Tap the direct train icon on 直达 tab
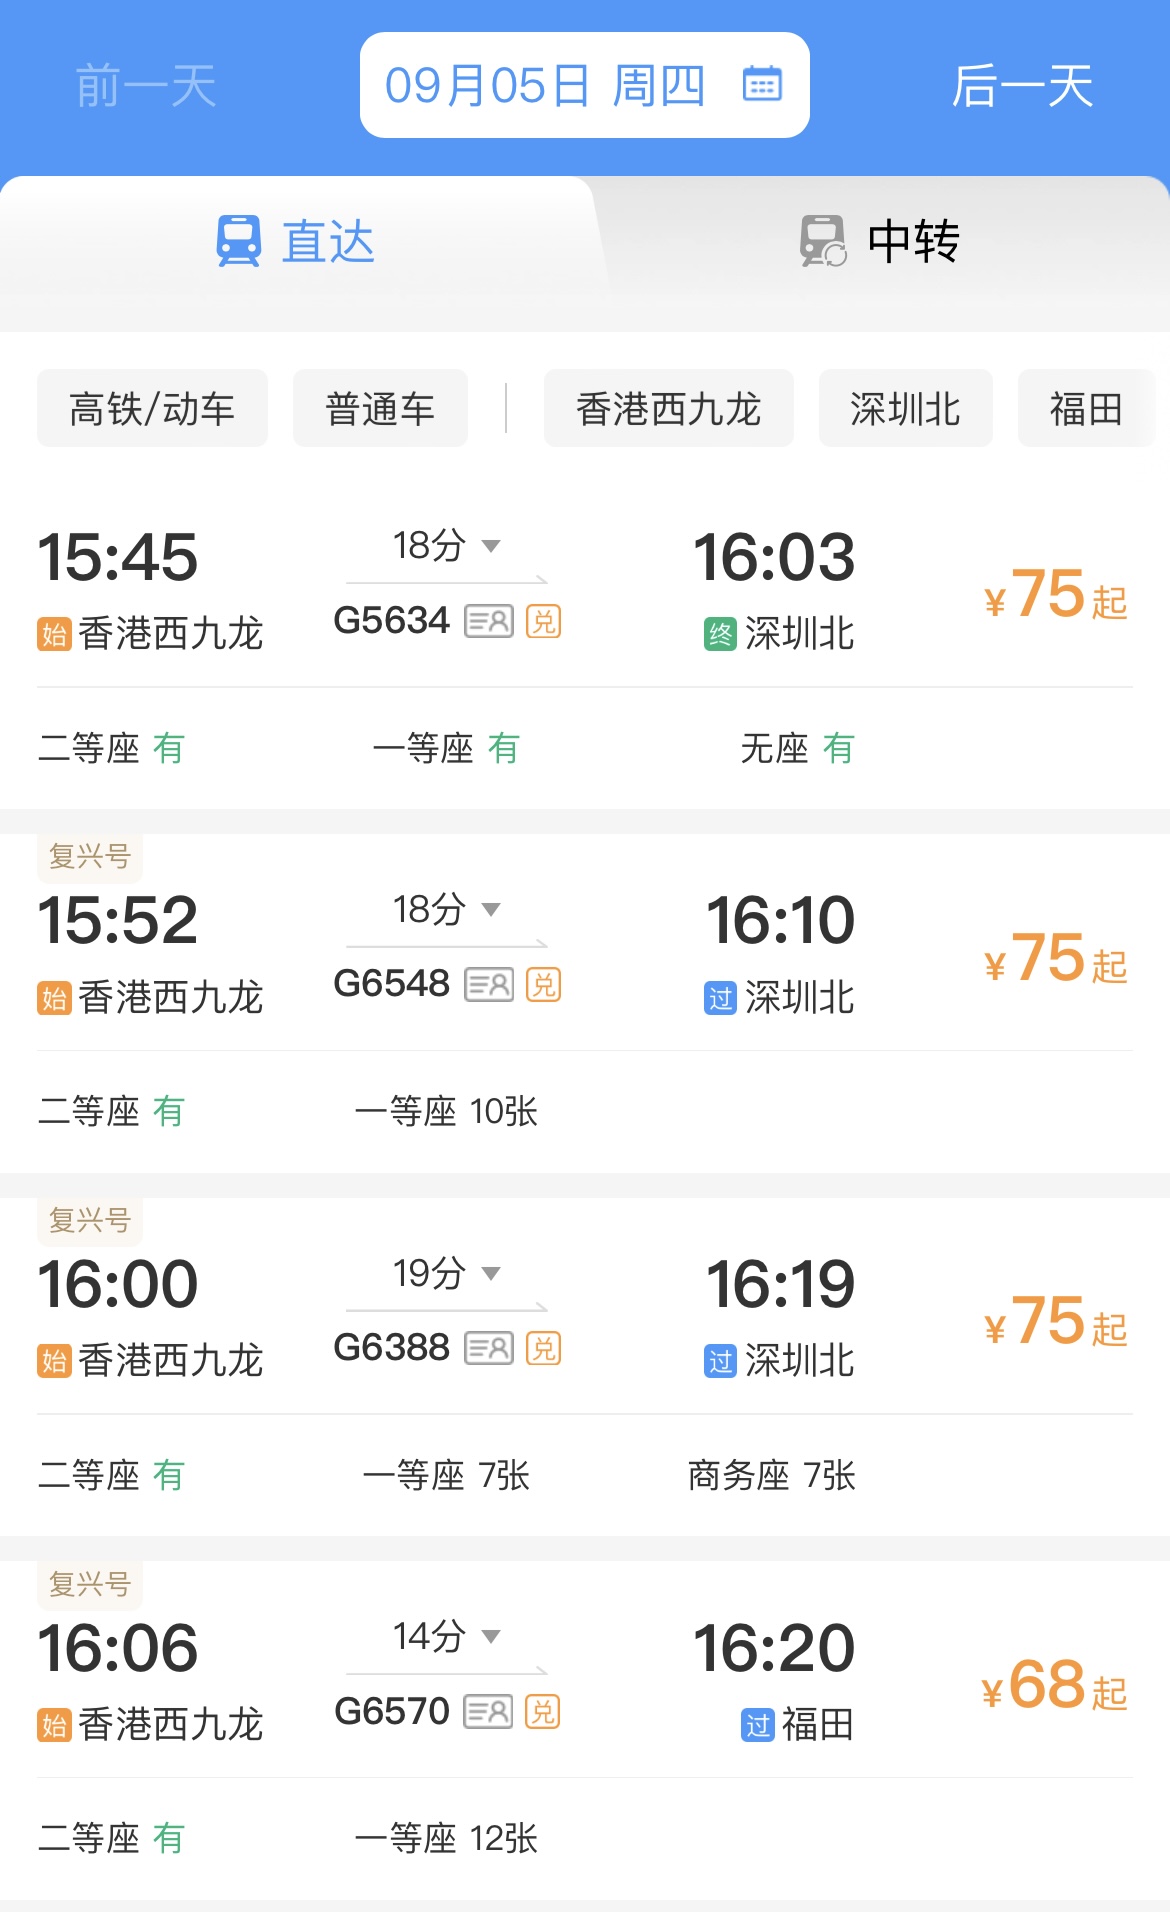The width and height of the screenshot is (1170, 1912). 239,241
